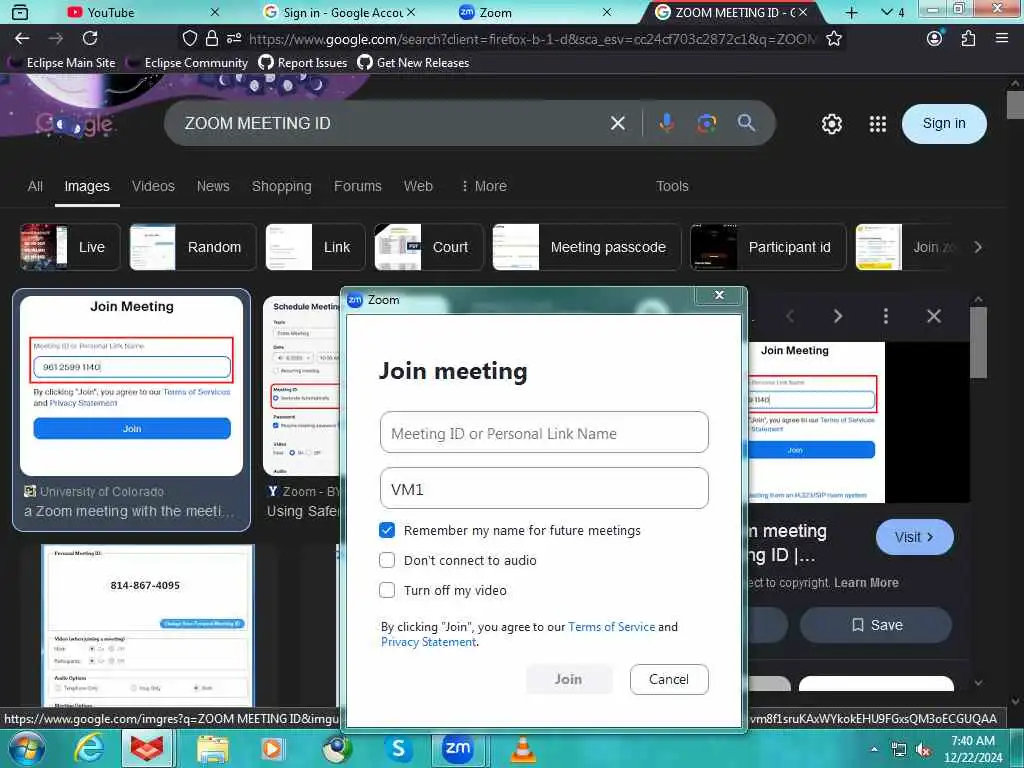This screenshot has width=1024, height=768.
Task: Show next image in preview panel
Action: 838,316
